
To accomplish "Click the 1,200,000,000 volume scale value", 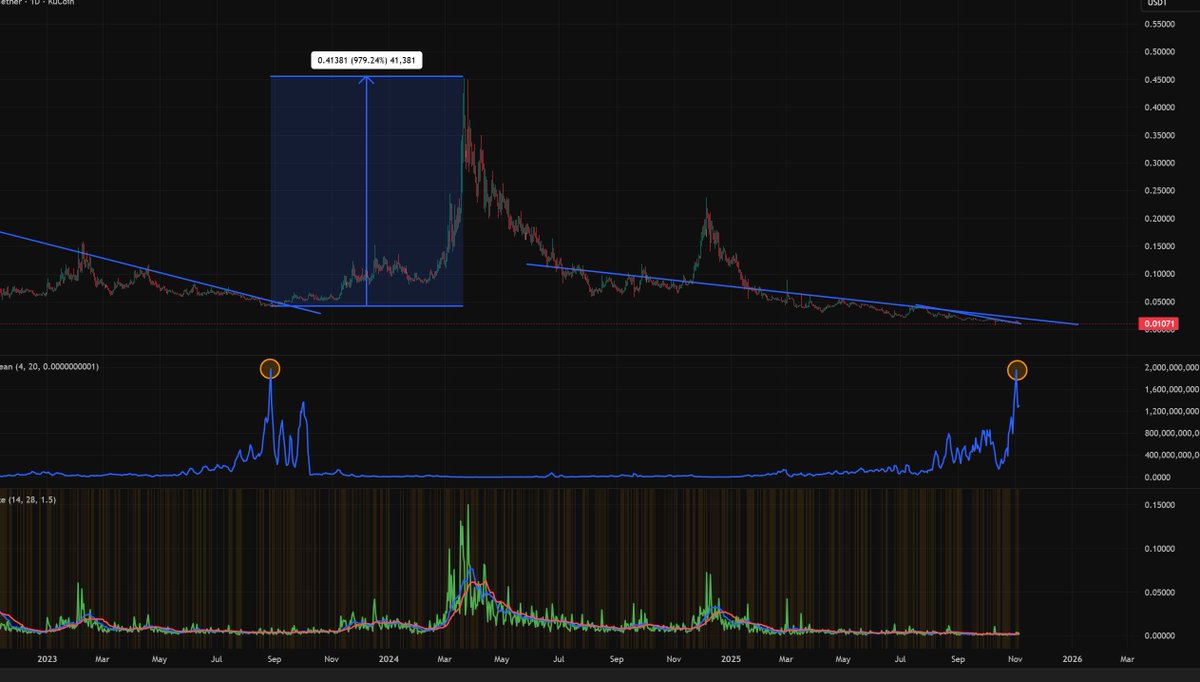I will pos(1170,411).
